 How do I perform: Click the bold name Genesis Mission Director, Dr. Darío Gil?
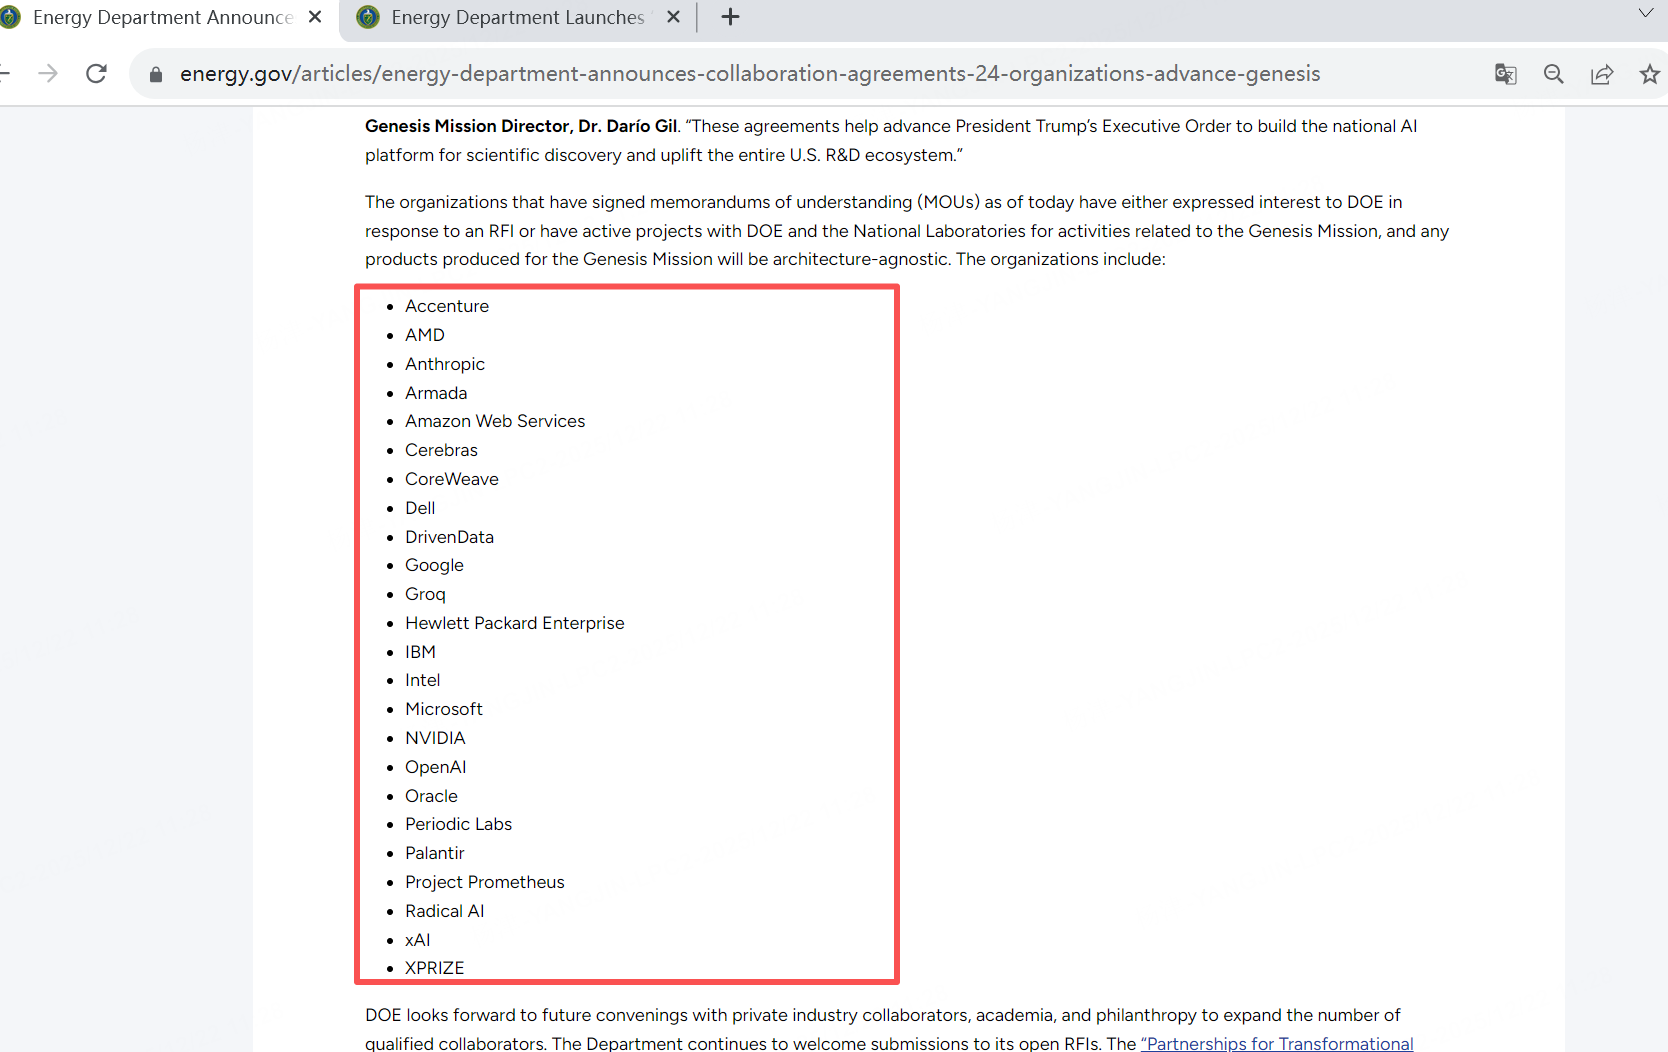pos(521,126)
